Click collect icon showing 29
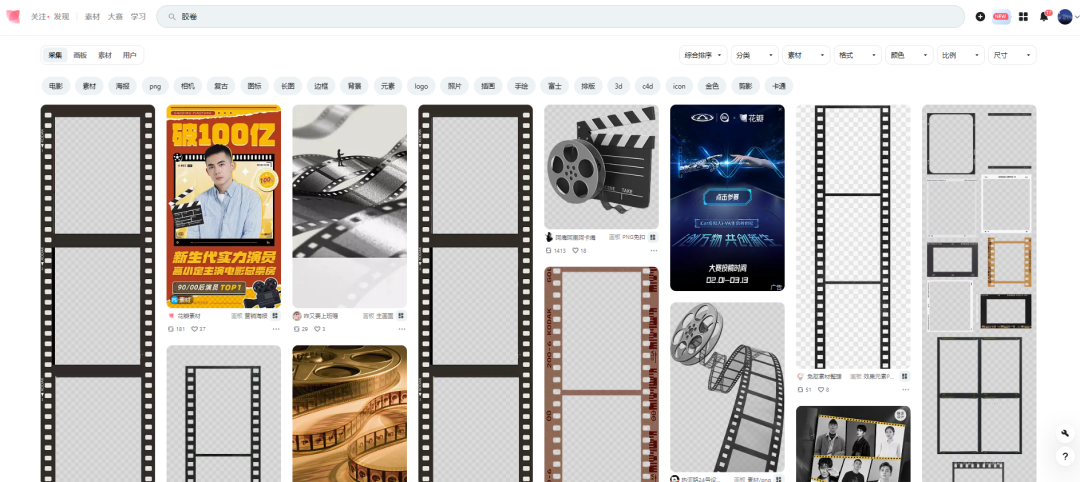The height and width of the screenshot is (482, 1080). (x=297, y=329)
